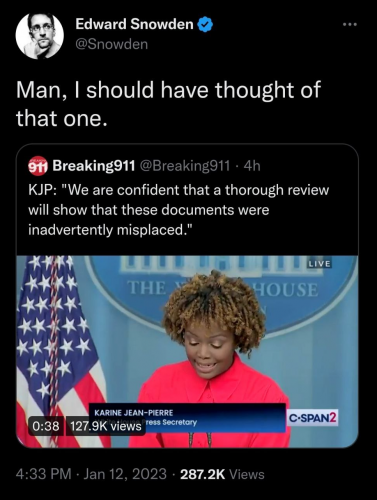Click the blue verified badge

(x=206, y=25)
